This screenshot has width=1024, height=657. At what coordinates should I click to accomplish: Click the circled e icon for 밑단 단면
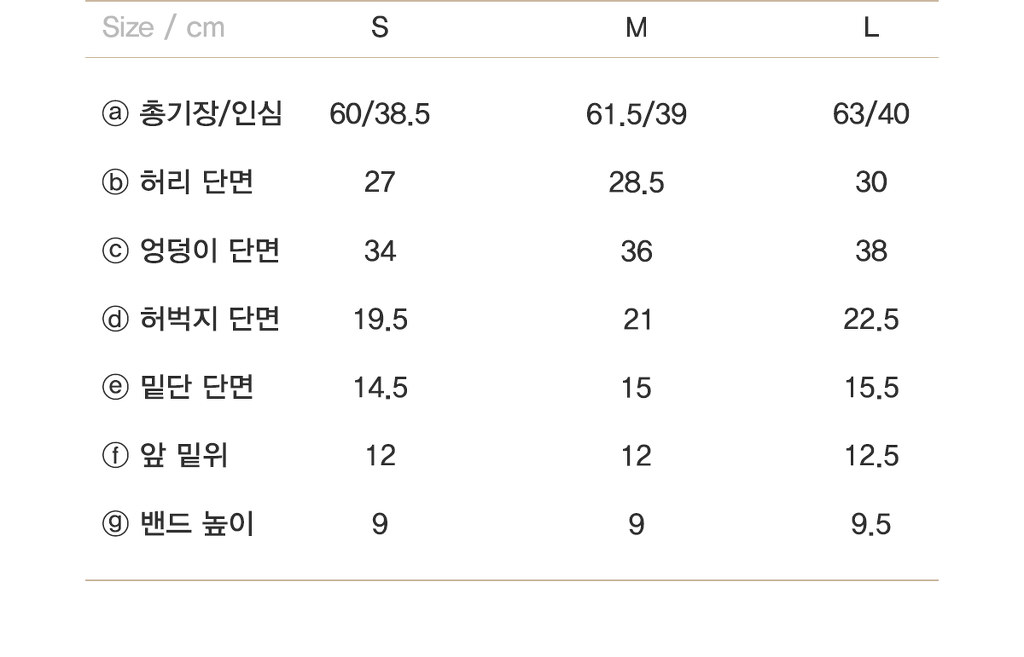[x=115, y=387]
